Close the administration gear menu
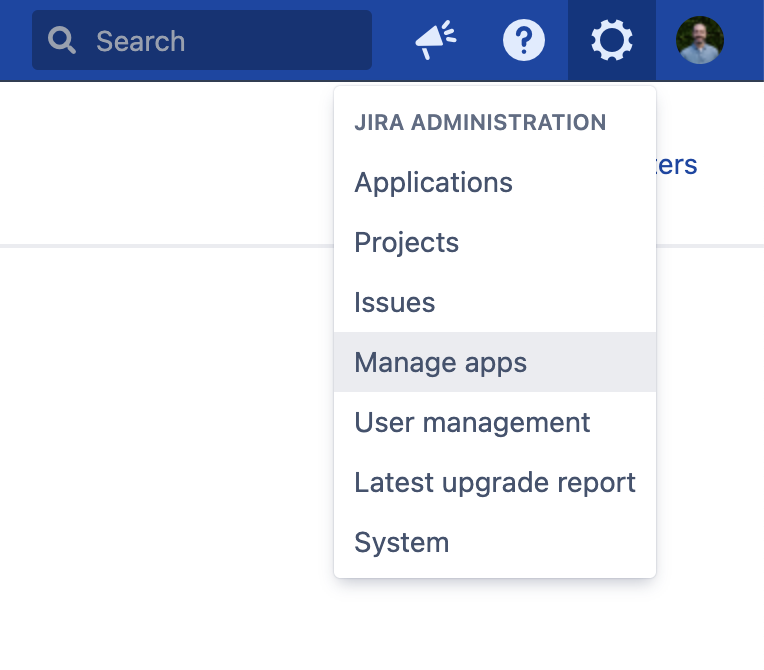The width and height of the screenshot is (764, 670). pyautogui.click(x=611, y=40)
